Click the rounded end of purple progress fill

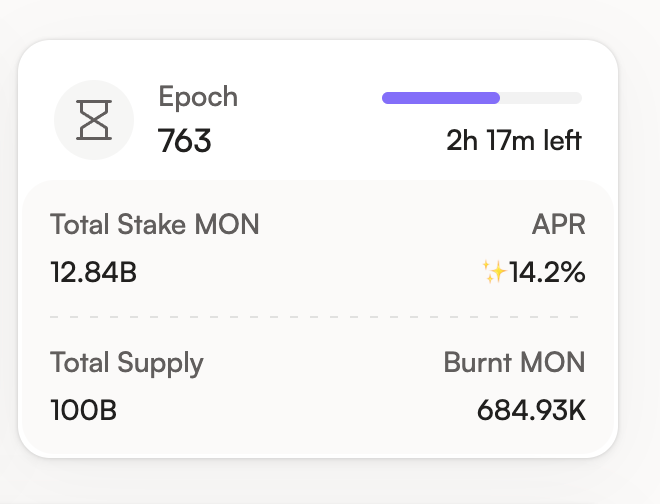point(495,98)
